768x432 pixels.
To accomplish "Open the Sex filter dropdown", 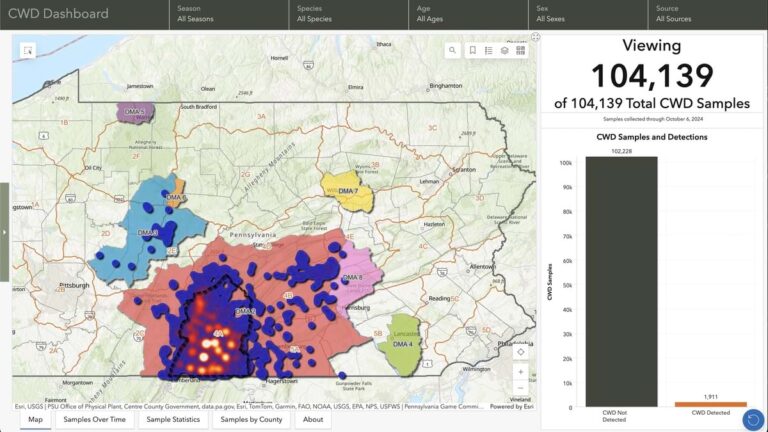I will point(588,14).
